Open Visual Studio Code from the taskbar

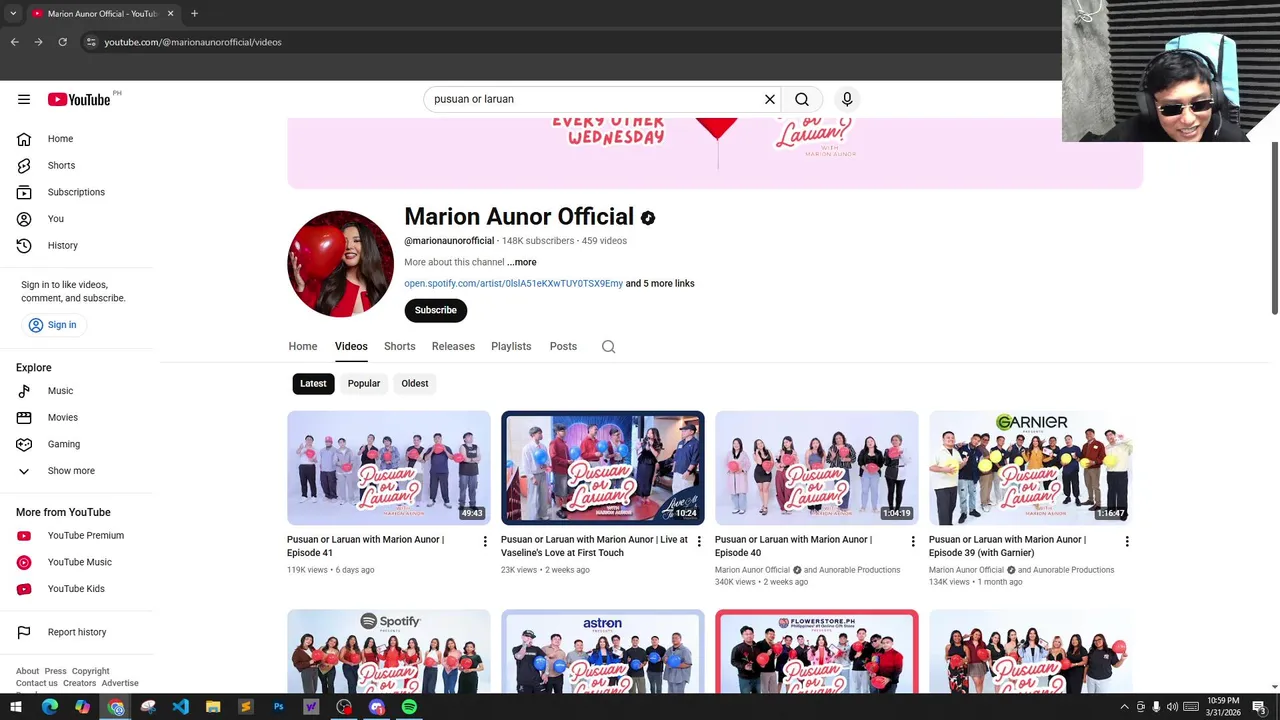tap(180, 707)
